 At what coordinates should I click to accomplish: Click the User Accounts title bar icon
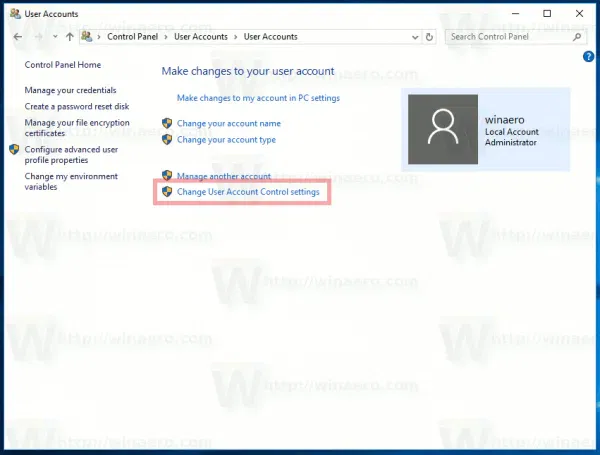click(x=15, y=14)
